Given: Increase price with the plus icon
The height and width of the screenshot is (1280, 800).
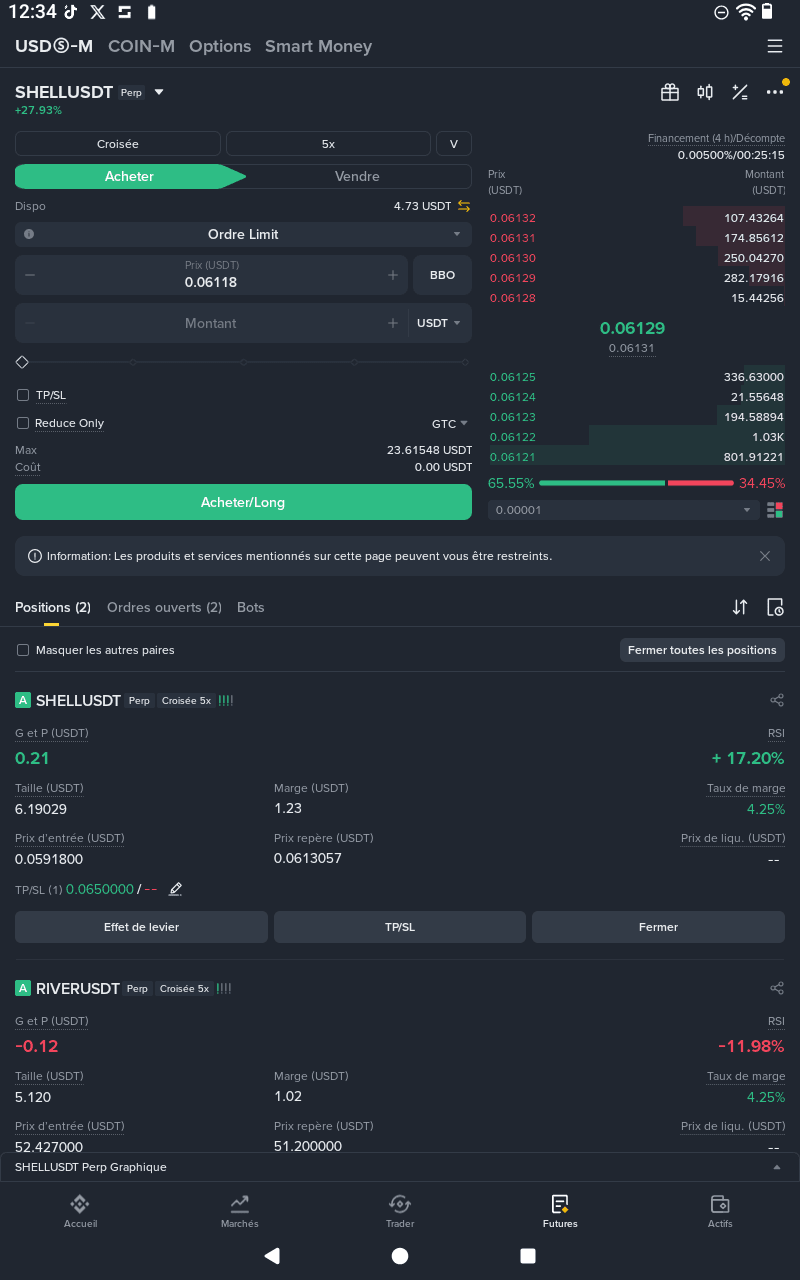Looking at the screenshot, I should pyautogui.click(x=393, y=275).
